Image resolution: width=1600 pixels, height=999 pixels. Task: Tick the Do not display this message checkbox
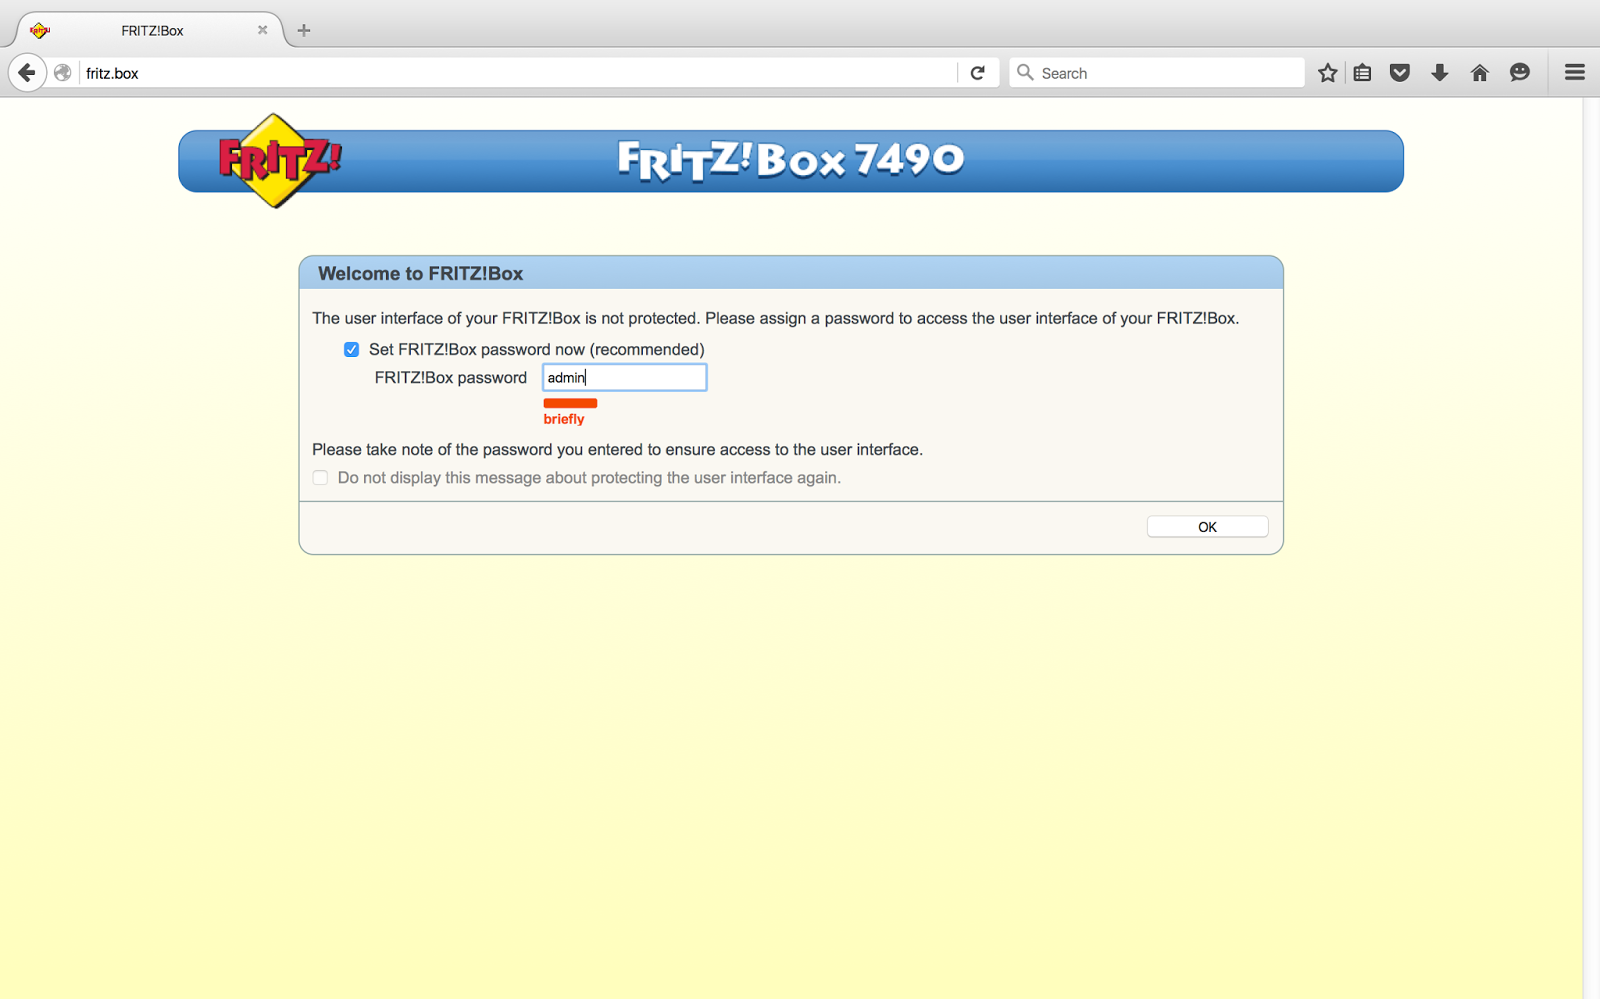click(x=320, y=478)
